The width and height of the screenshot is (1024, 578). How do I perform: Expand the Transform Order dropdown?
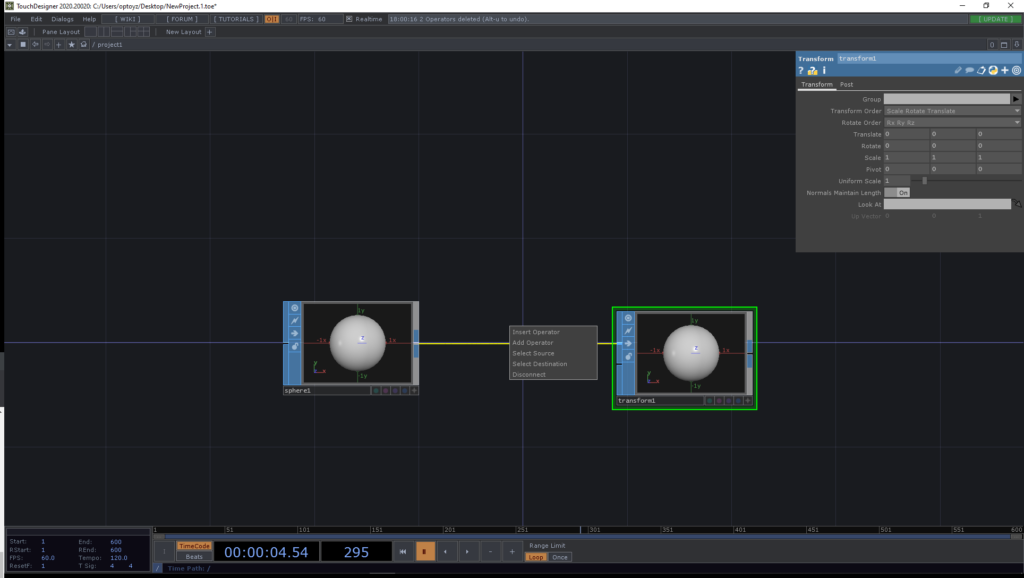(x=952, y=111)
